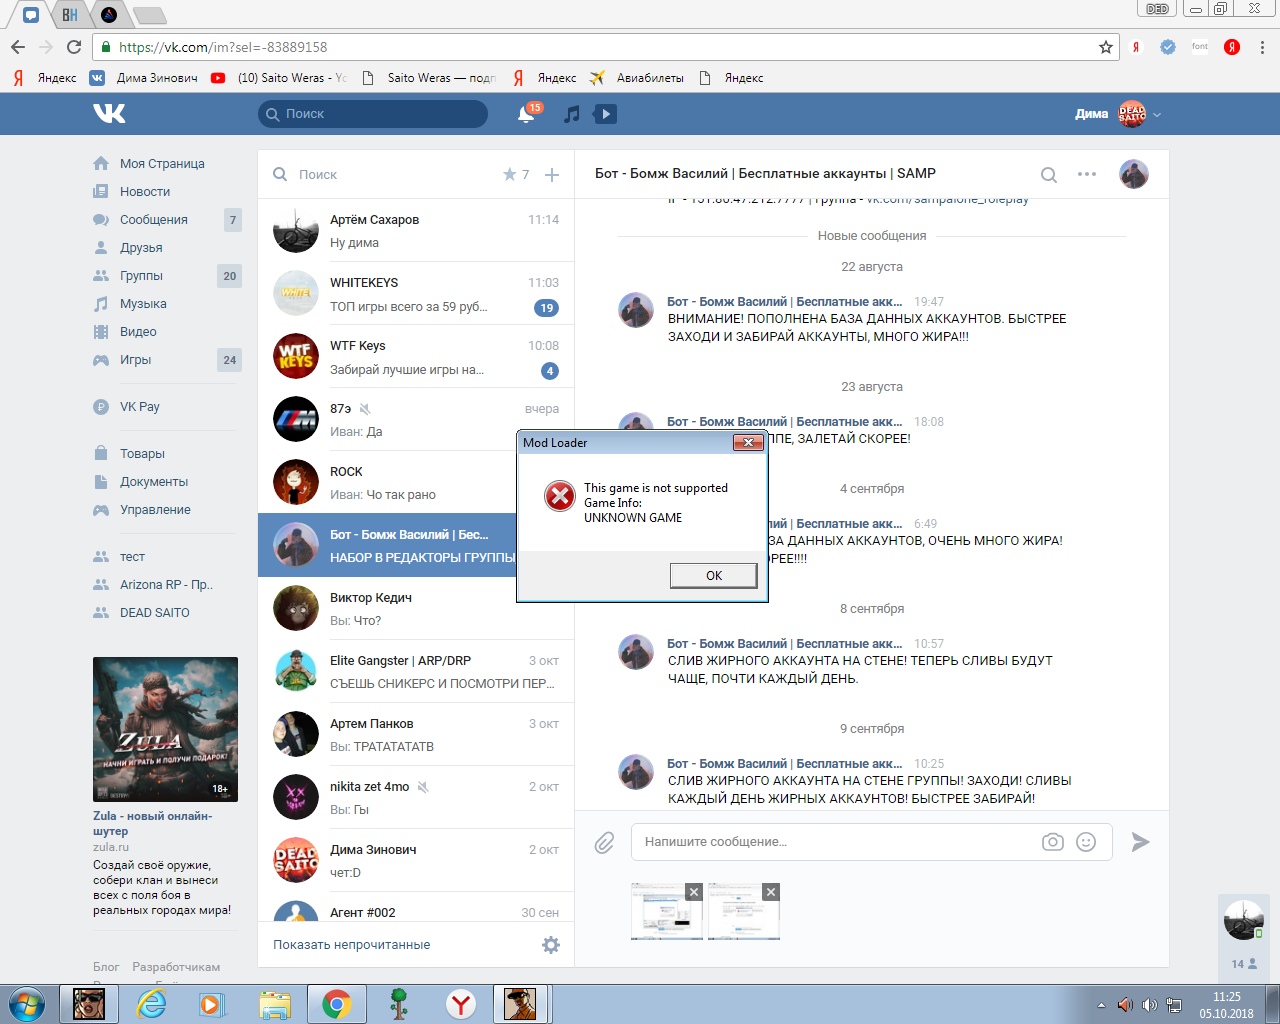Open notifications bell icon
Screen dimensions: 1280x1024
526,114
